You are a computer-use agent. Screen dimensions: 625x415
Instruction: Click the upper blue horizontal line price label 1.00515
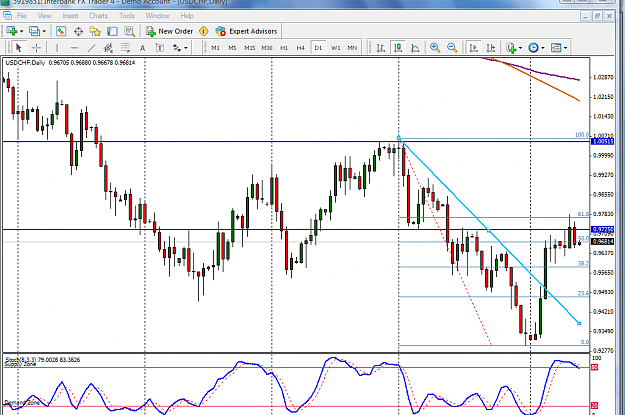[x=603, y=142]
